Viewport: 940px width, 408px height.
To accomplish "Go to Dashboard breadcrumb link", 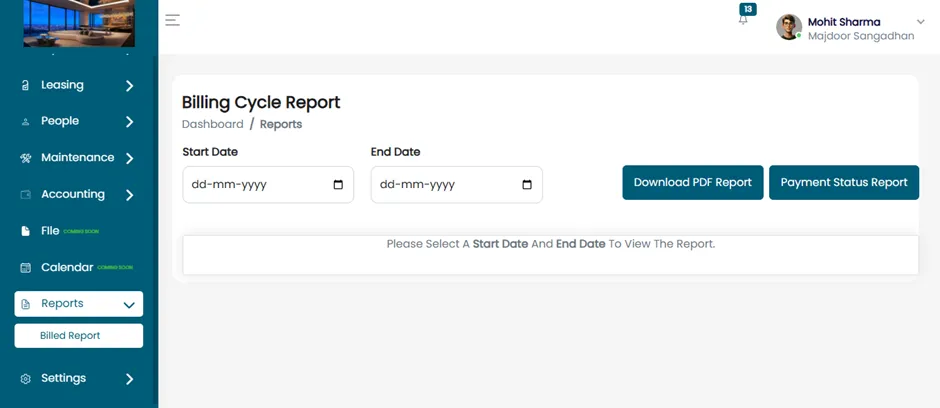I will pos(213,124).
